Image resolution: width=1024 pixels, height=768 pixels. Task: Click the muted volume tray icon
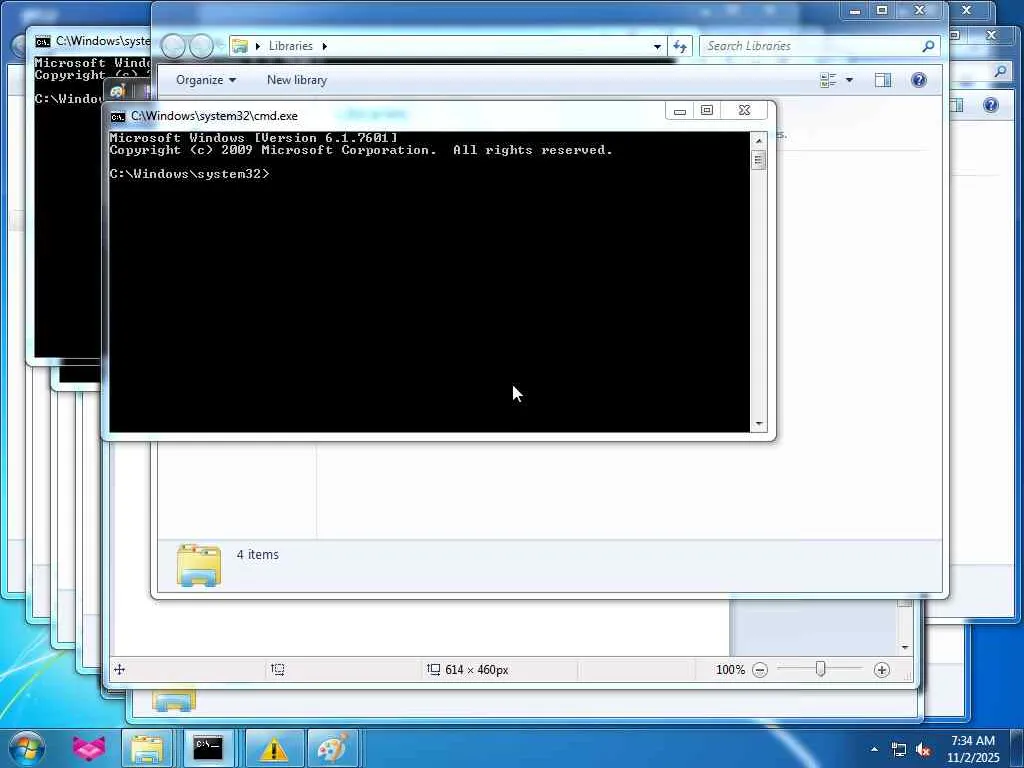(923, 750)
